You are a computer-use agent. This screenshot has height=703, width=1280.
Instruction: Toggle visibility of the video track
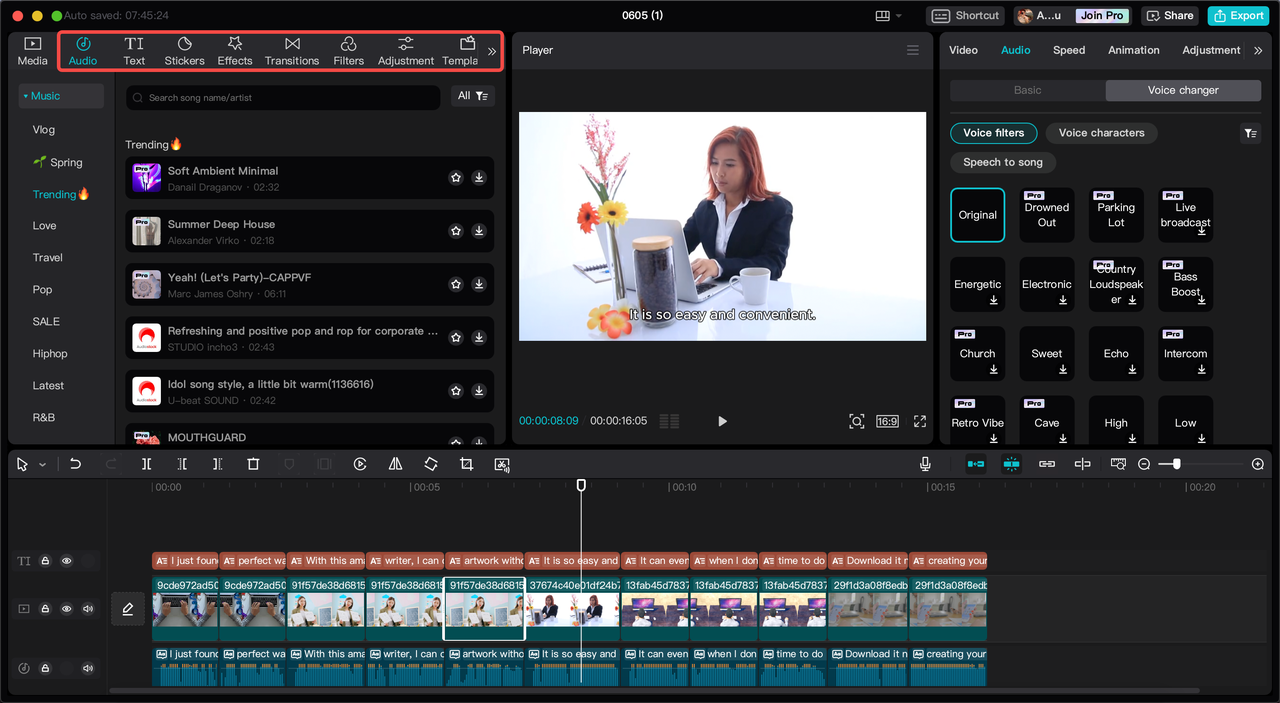pyautogui.click(x=67, y=608)
